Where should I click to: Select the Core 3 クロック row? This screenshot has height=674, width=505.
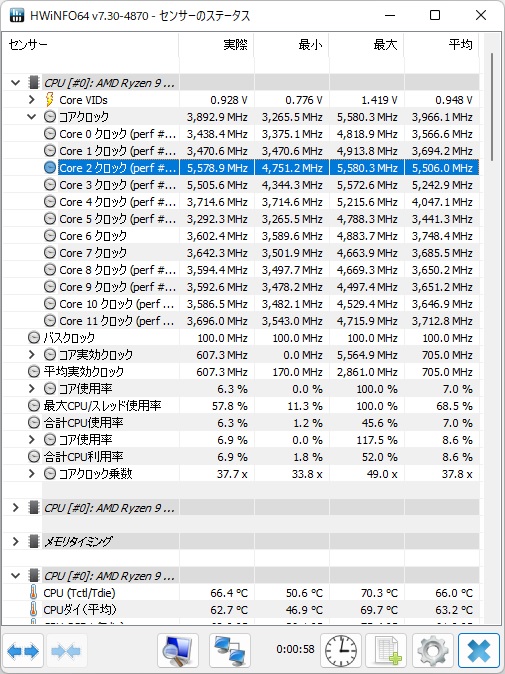pos(241,185)
